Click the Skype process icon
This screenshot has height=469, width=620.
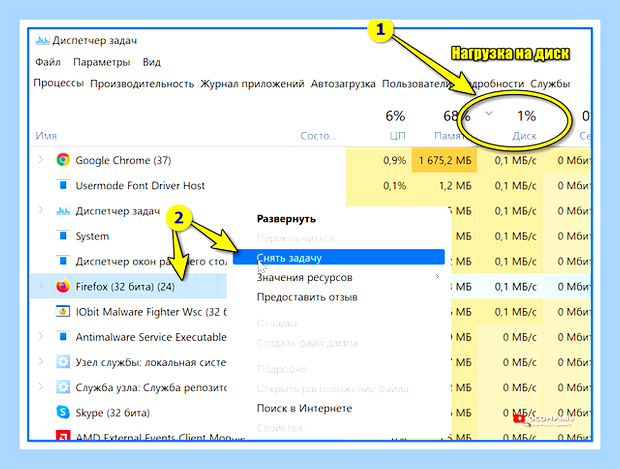point(63,412)
